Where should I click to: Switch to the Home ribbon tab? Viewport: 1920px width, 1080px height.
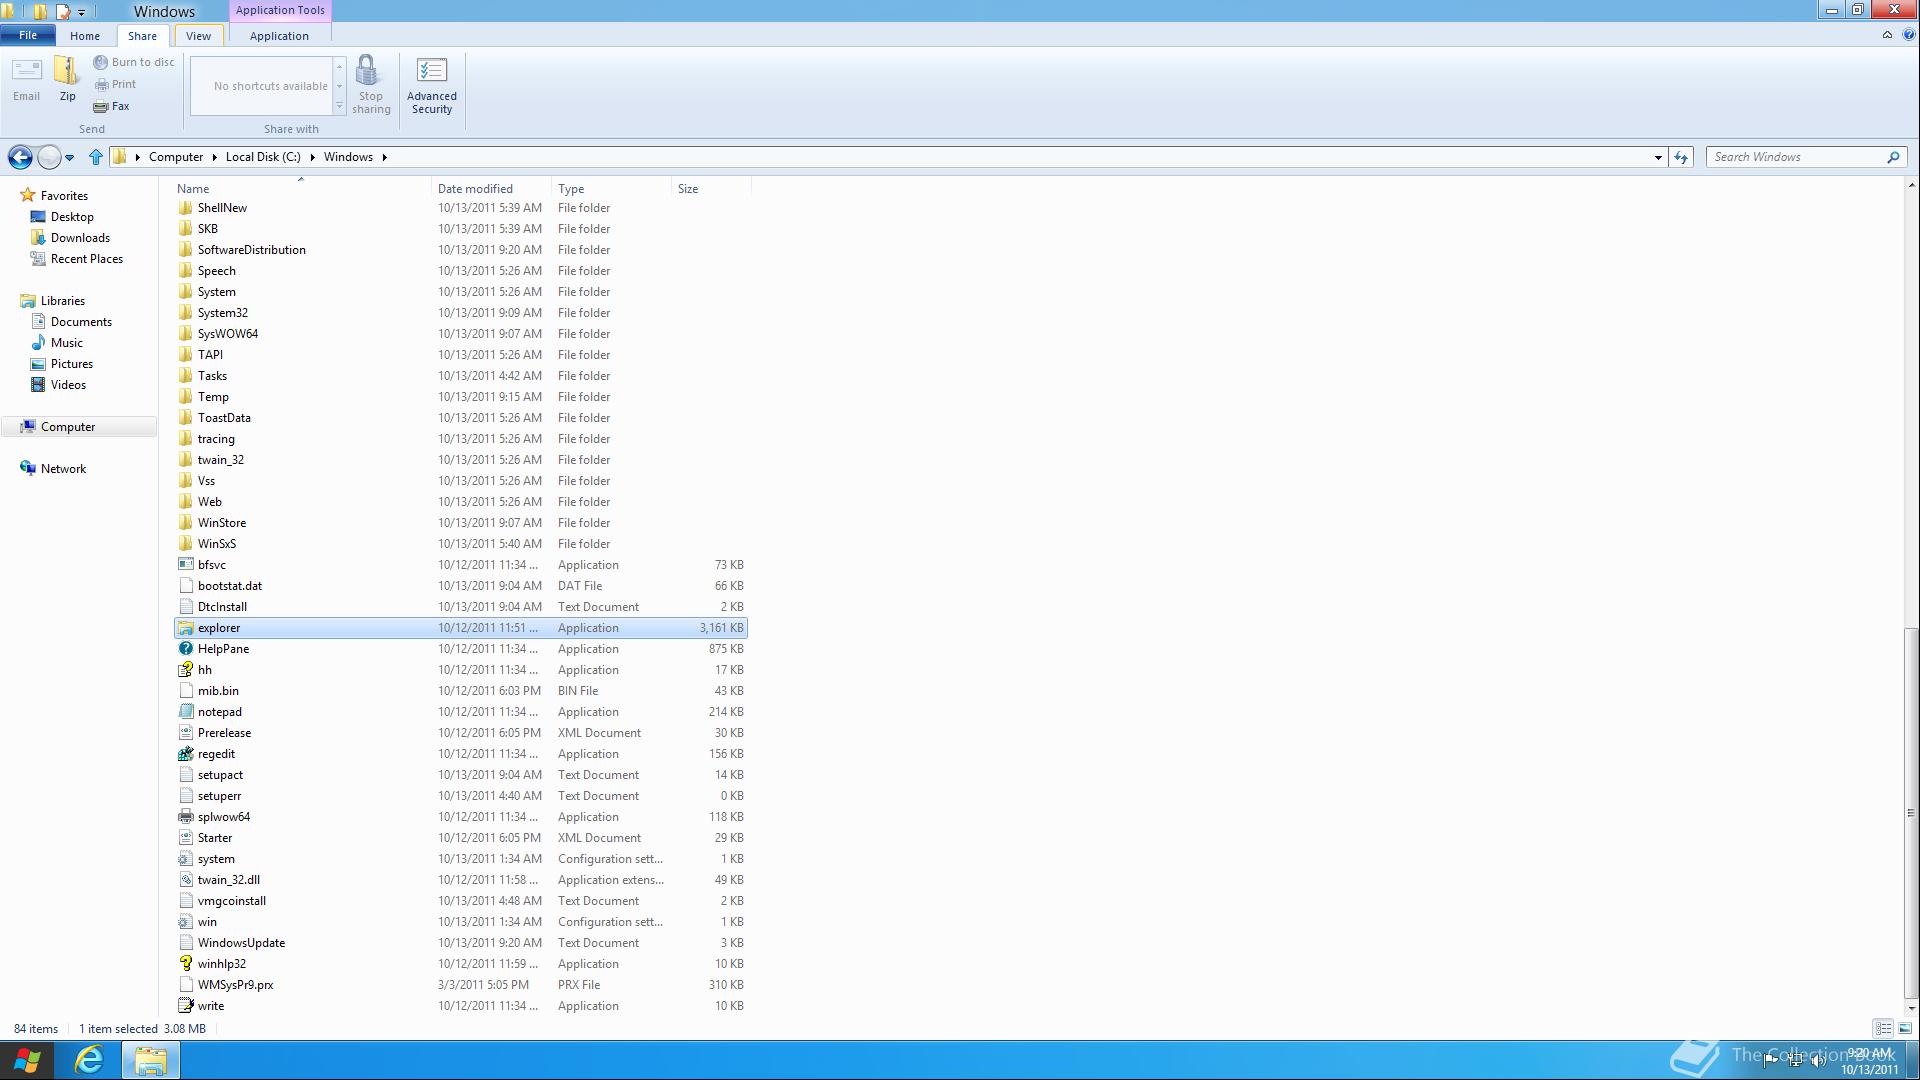(x=85, y=36)
